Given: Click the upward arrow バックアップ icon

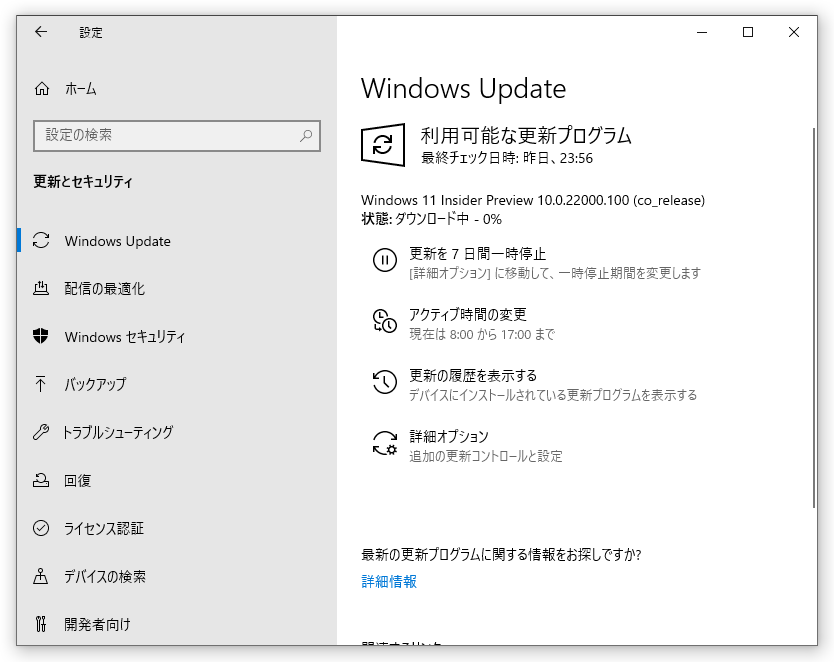Looking at the screenshot, I should 40,384.
